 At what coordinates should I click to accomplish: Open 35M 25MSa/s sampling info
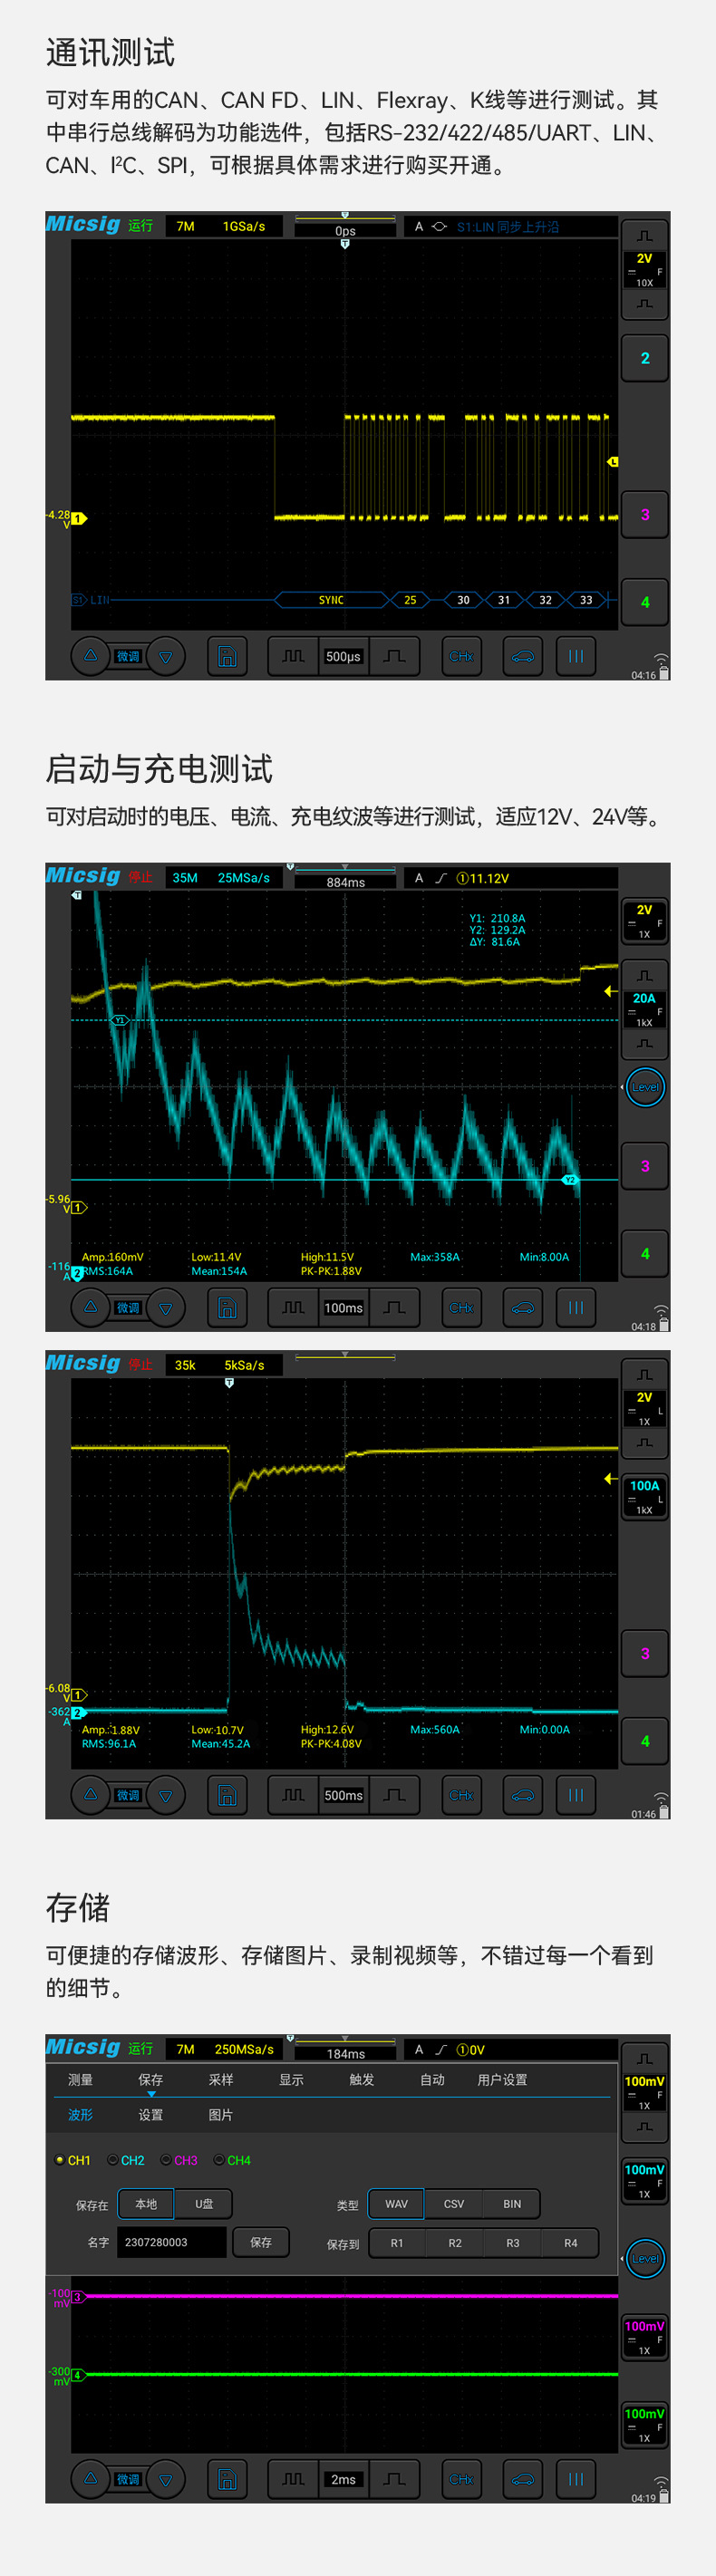(x=223, y=878)
